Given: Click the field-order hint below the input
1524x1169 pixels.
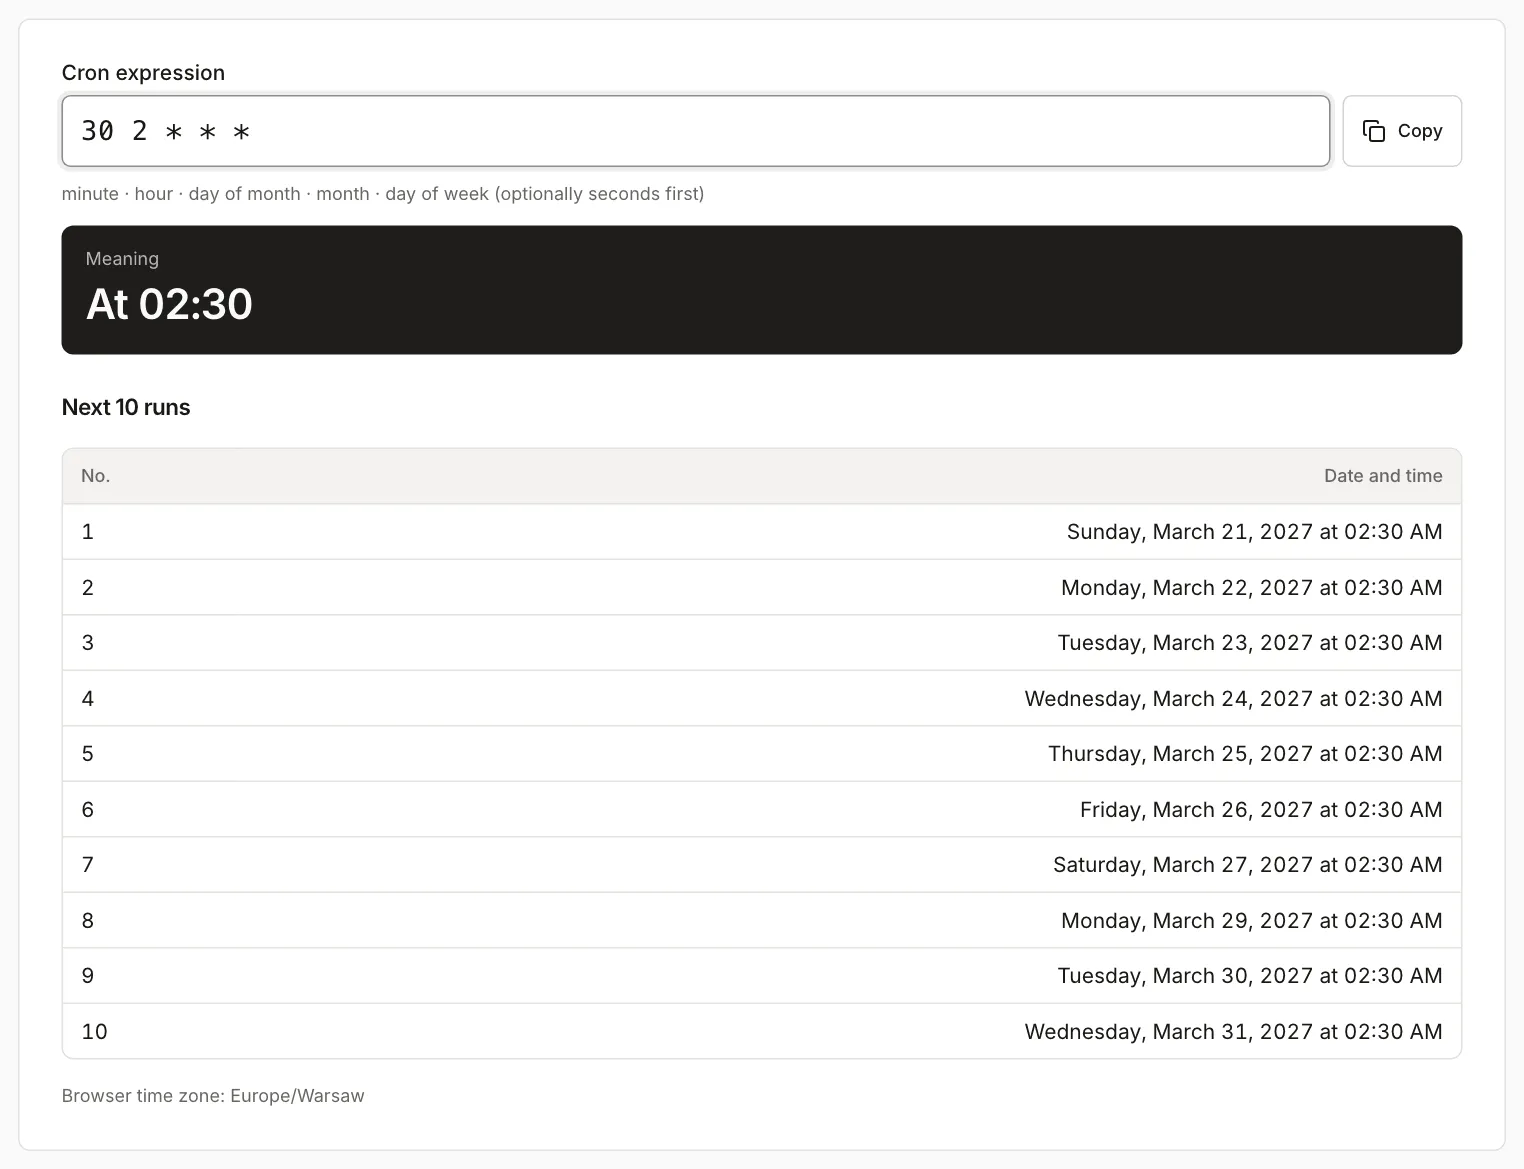Looking at the screenshot, I should (x=383, y=194).
